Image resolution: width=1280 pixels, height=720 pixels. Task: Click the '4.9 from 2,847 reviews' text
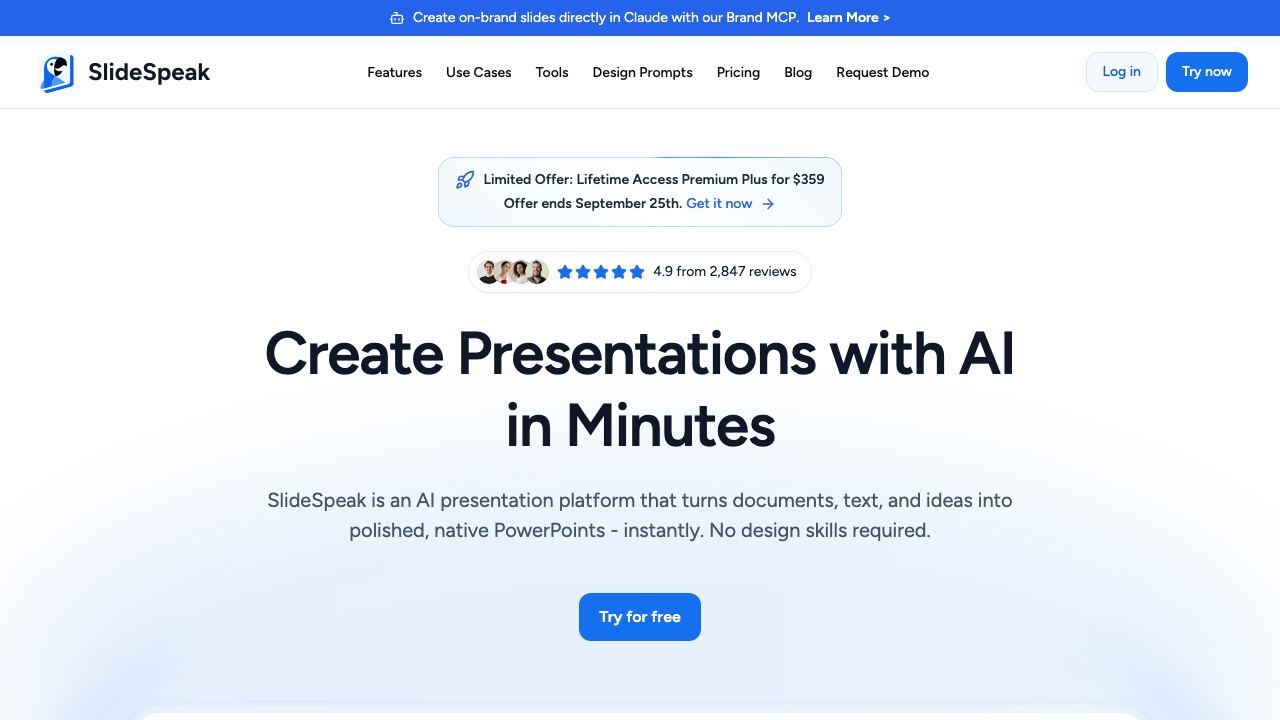725,272
